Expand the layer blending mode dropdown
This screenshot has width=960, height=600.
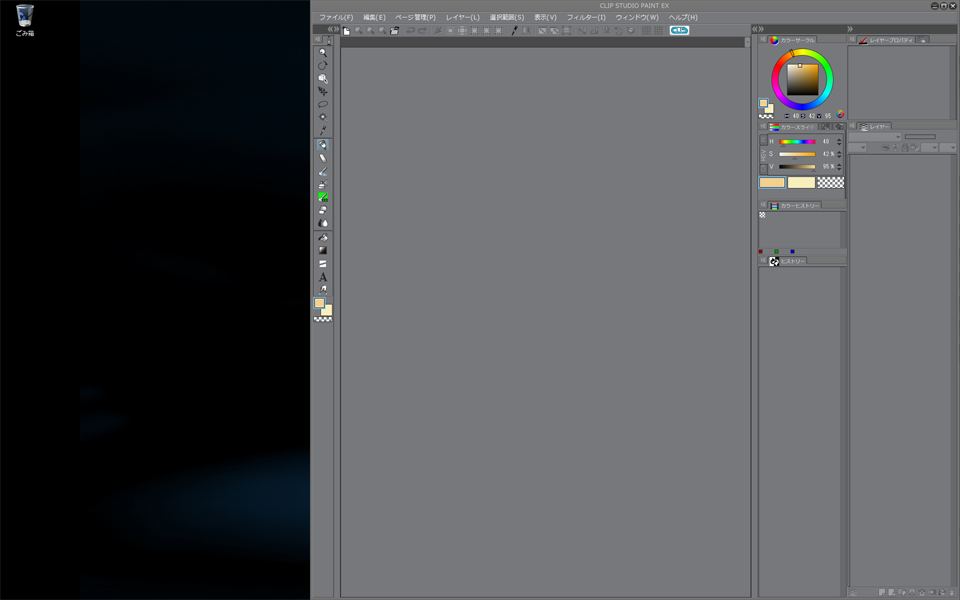click(876, 137)
